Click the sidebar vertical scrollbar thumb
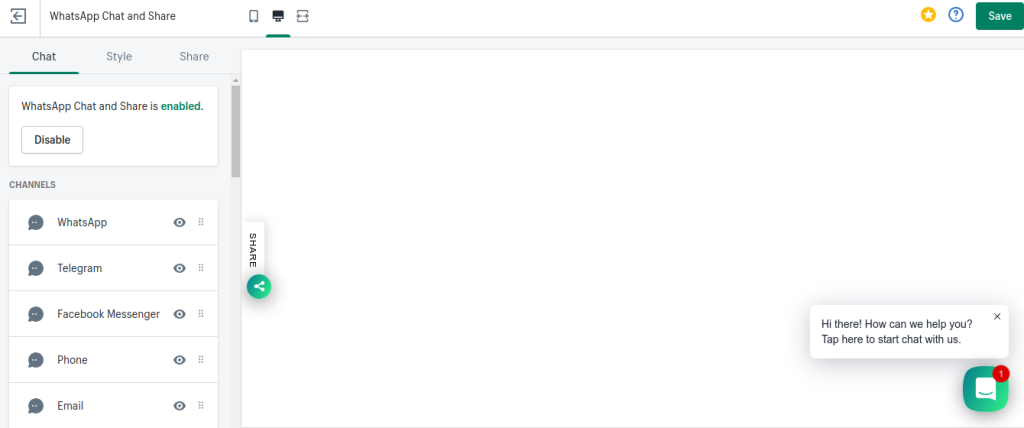The image size is (1024, 428). (236, 131)
